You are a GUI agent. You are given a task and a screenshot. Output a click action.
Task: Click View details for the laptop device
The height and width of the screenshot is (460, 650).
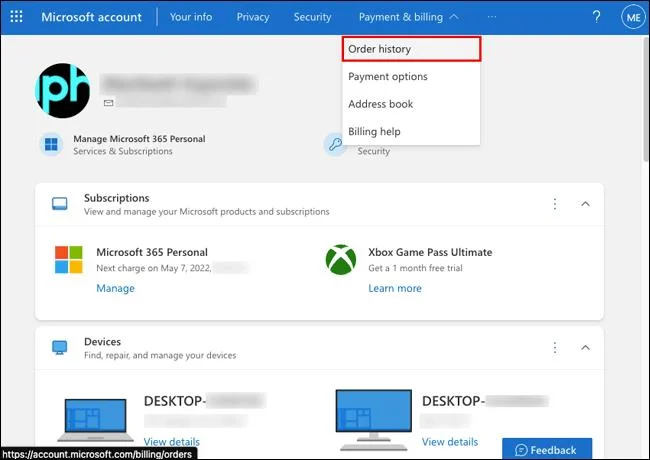[172, 442]
